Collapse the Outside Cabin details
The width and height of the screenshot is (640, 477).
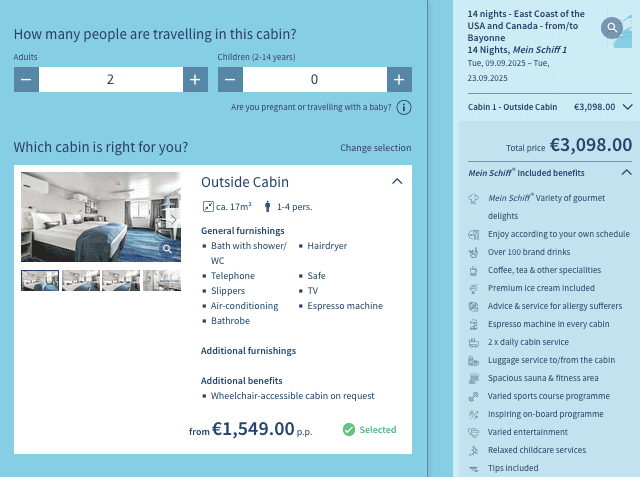(397, 181)
